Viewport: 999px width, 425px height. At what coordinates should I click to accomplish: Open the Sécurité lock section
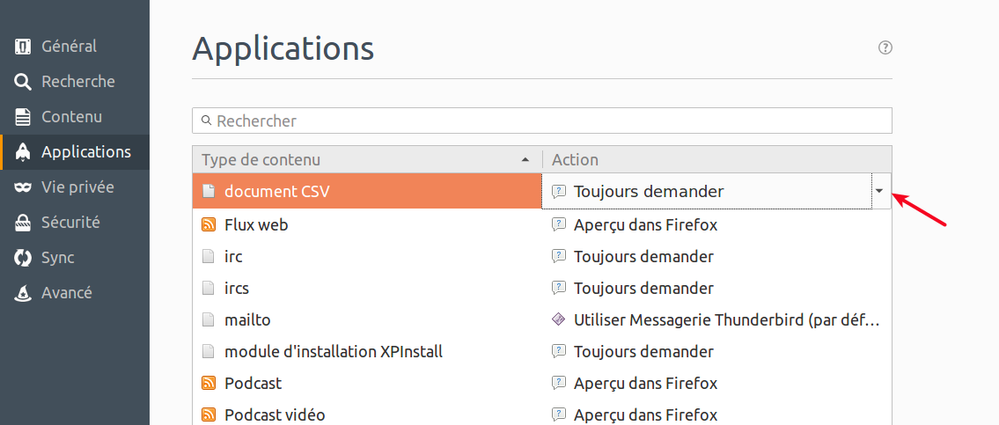(x=70, y=222)
